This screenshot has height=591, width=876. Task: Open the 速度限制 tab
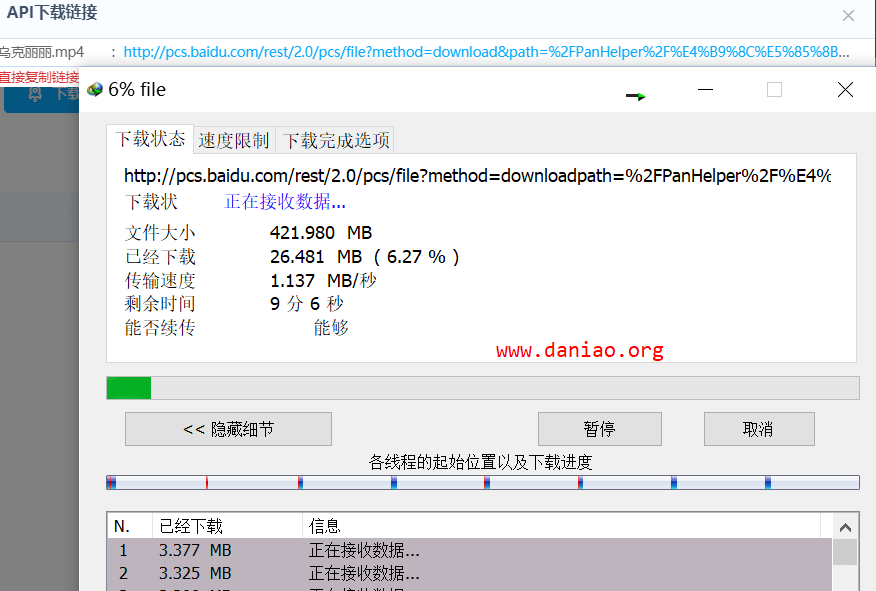click(234, 140)
